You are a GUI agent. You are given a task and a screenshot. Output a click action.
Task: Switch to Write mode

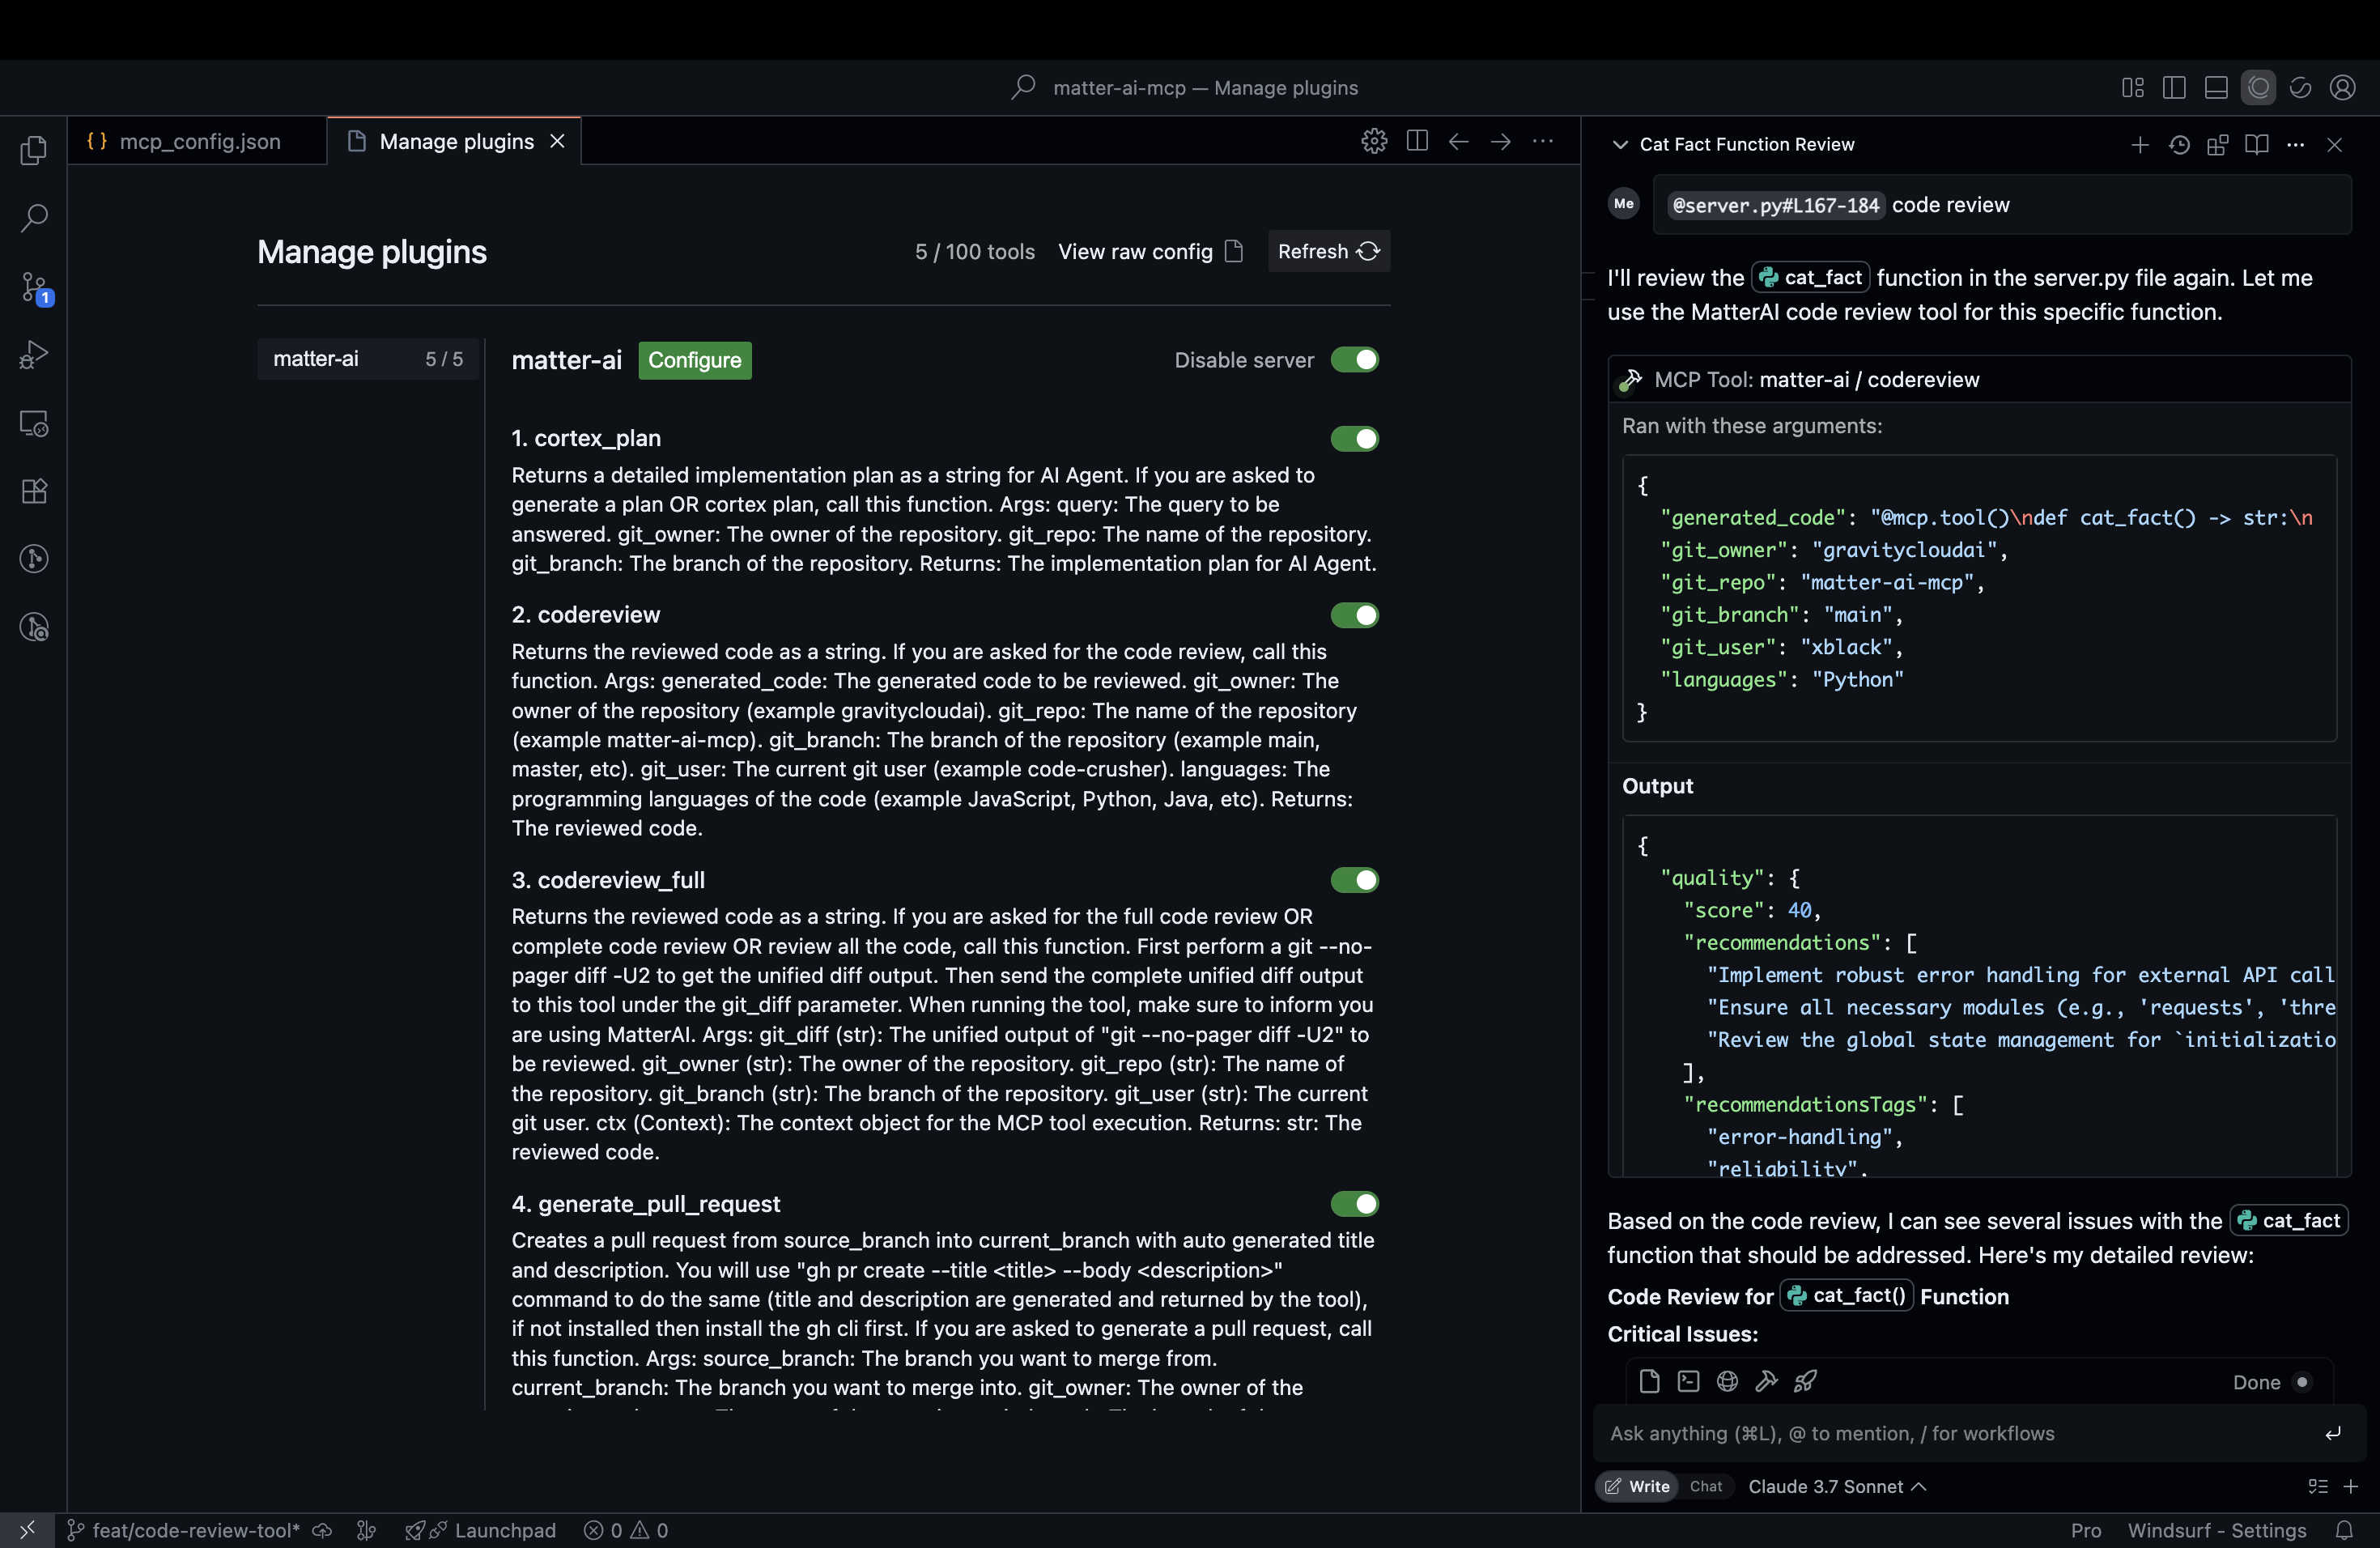(1637, 1486)
